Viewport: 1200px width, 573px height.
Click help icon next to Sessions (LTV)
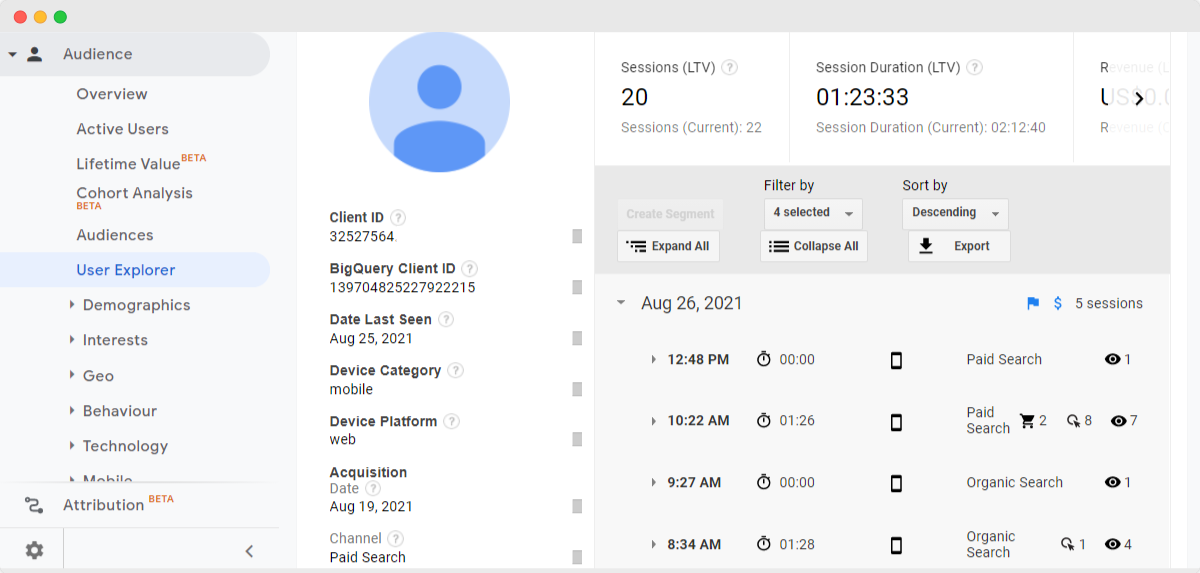(730, 68)
